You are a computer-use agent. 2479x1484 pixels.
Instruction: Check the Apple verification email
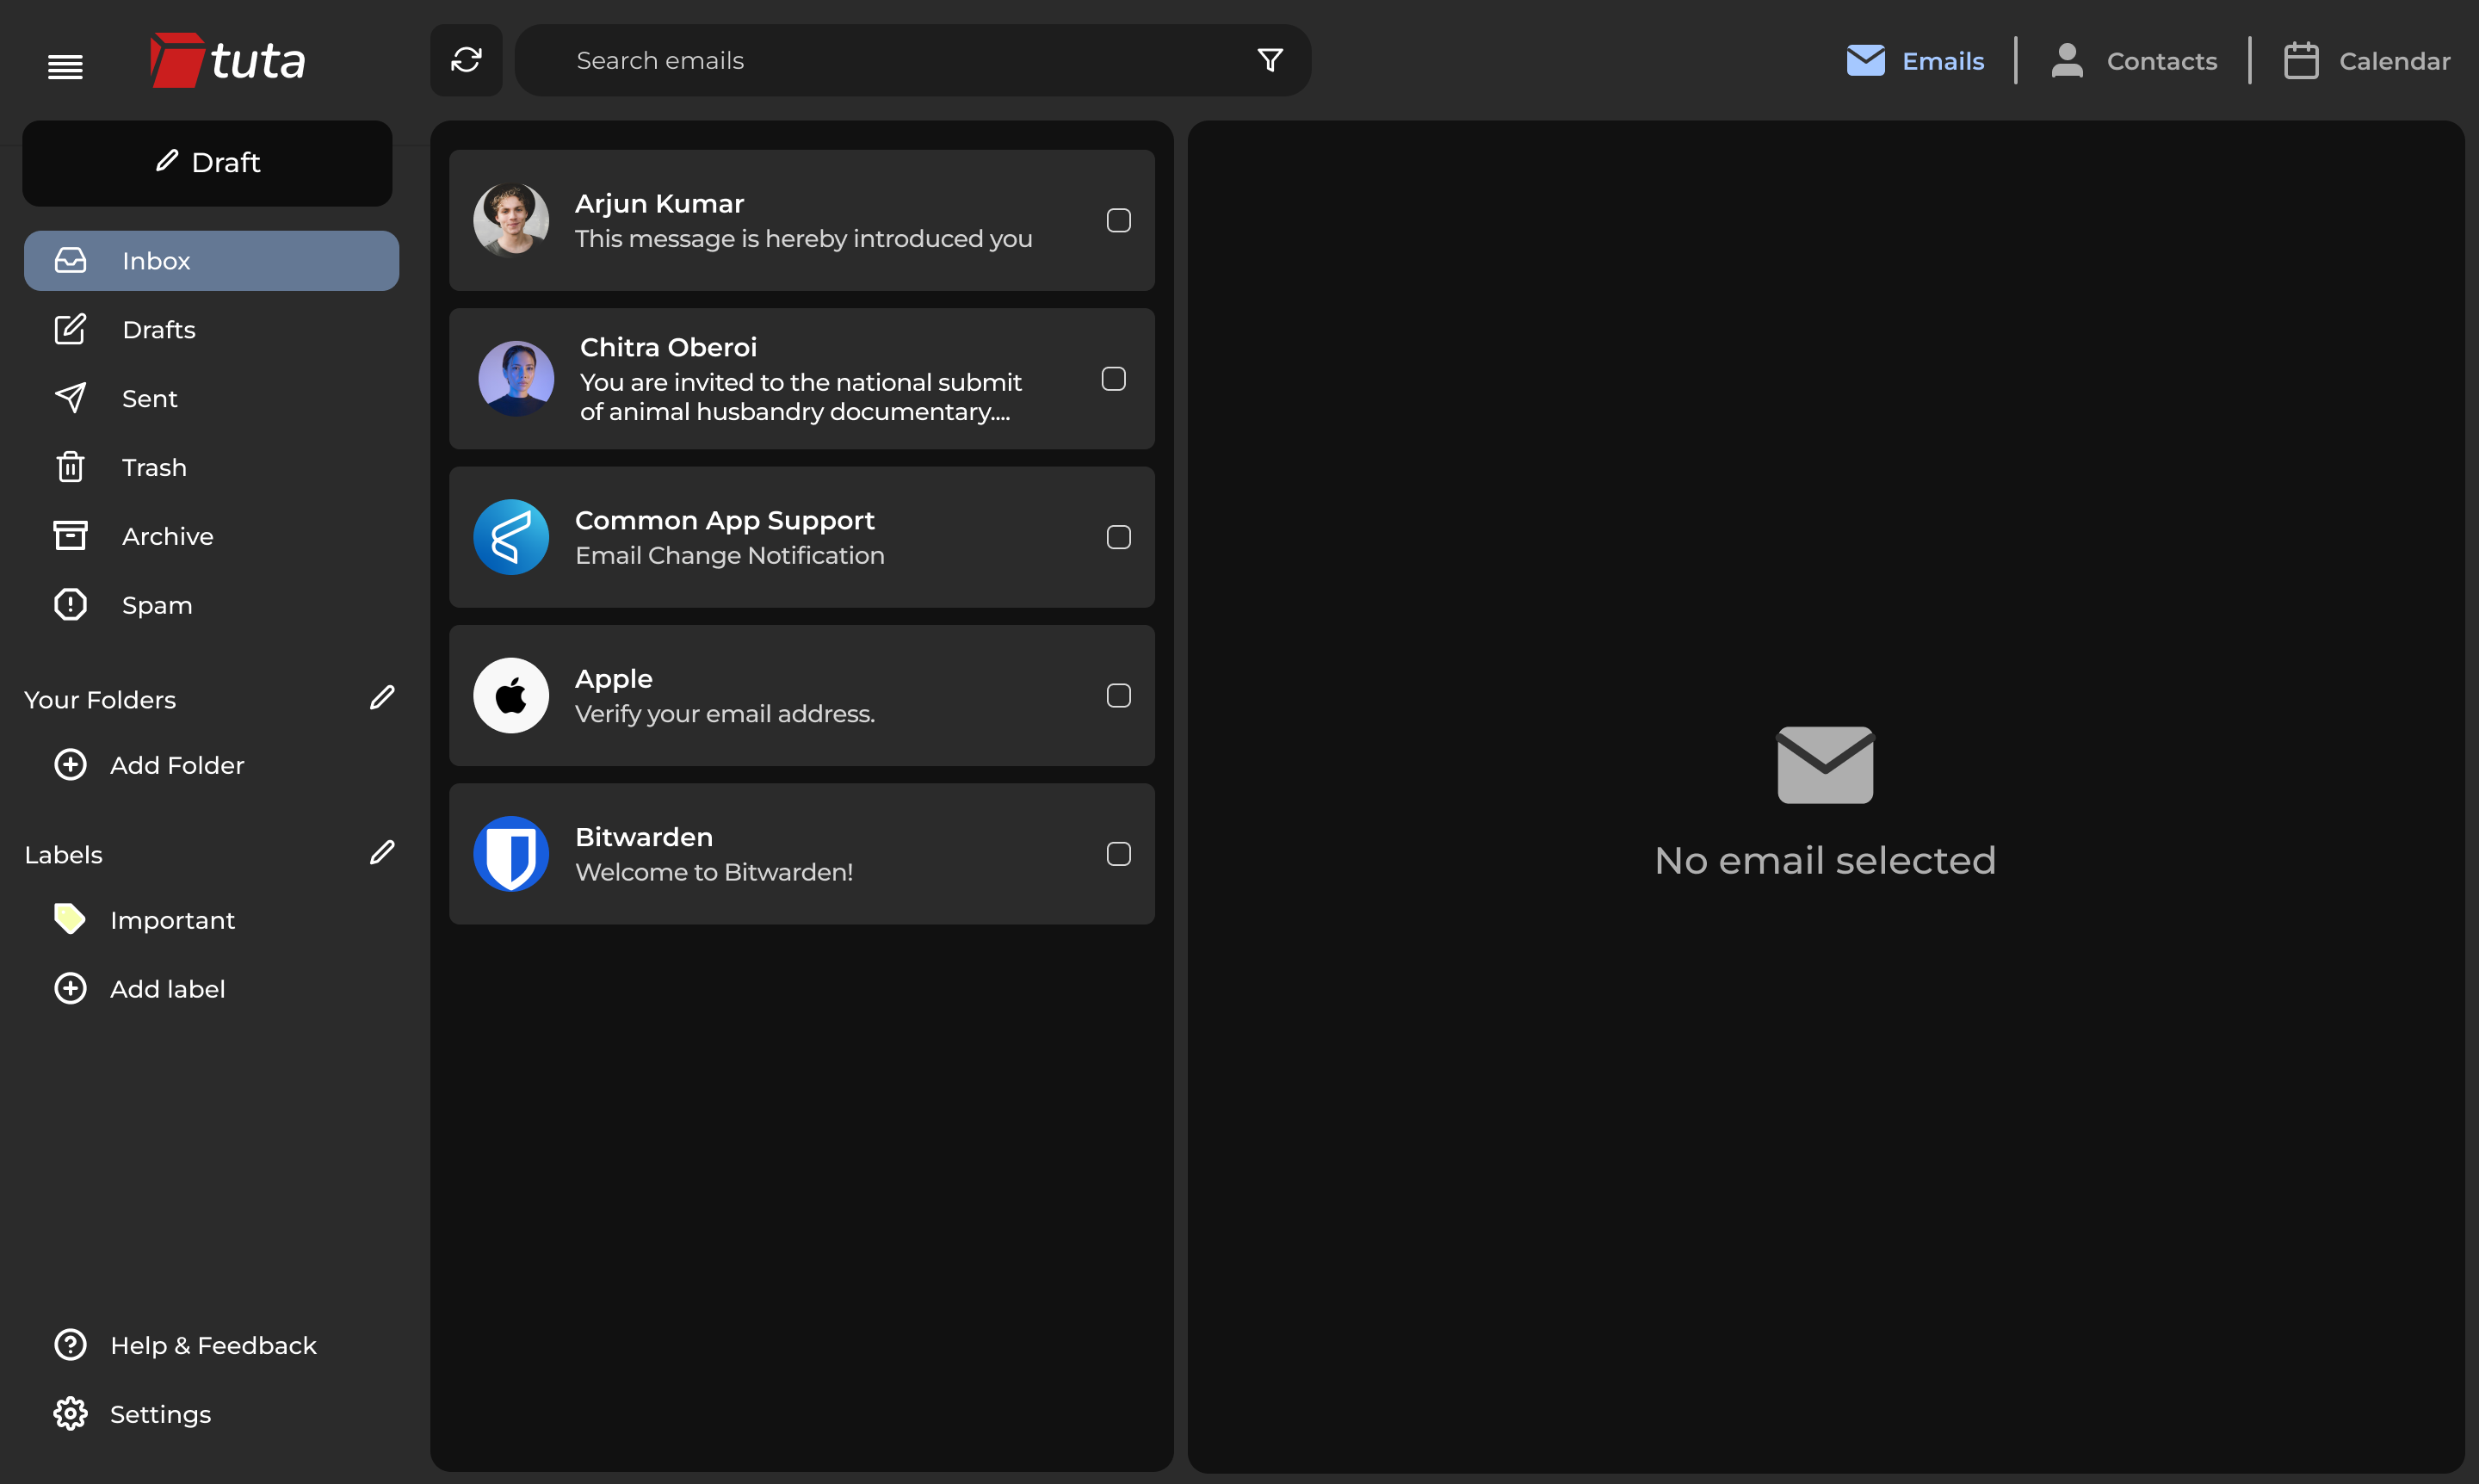pos(1118,695)
